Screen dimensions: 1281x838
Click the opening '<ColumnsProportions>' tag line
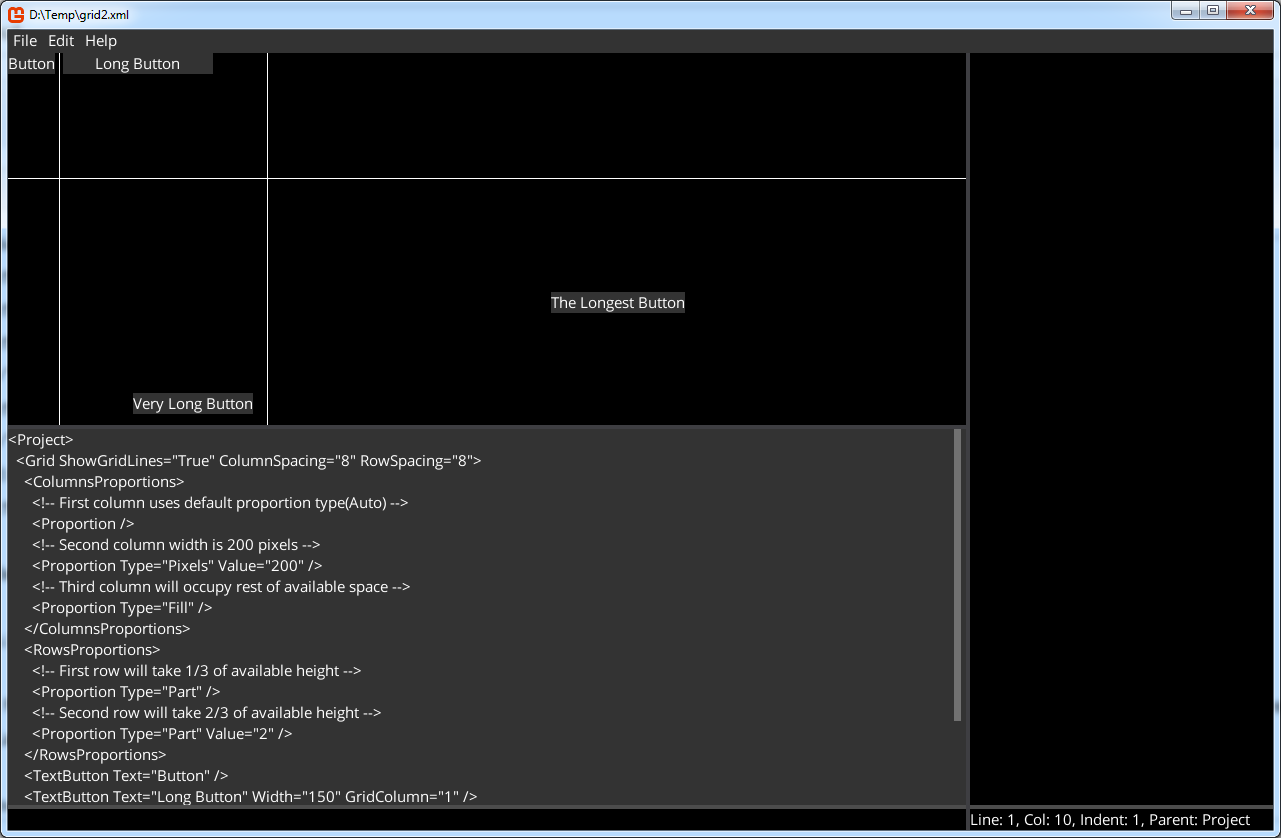(x=104, y=482)
